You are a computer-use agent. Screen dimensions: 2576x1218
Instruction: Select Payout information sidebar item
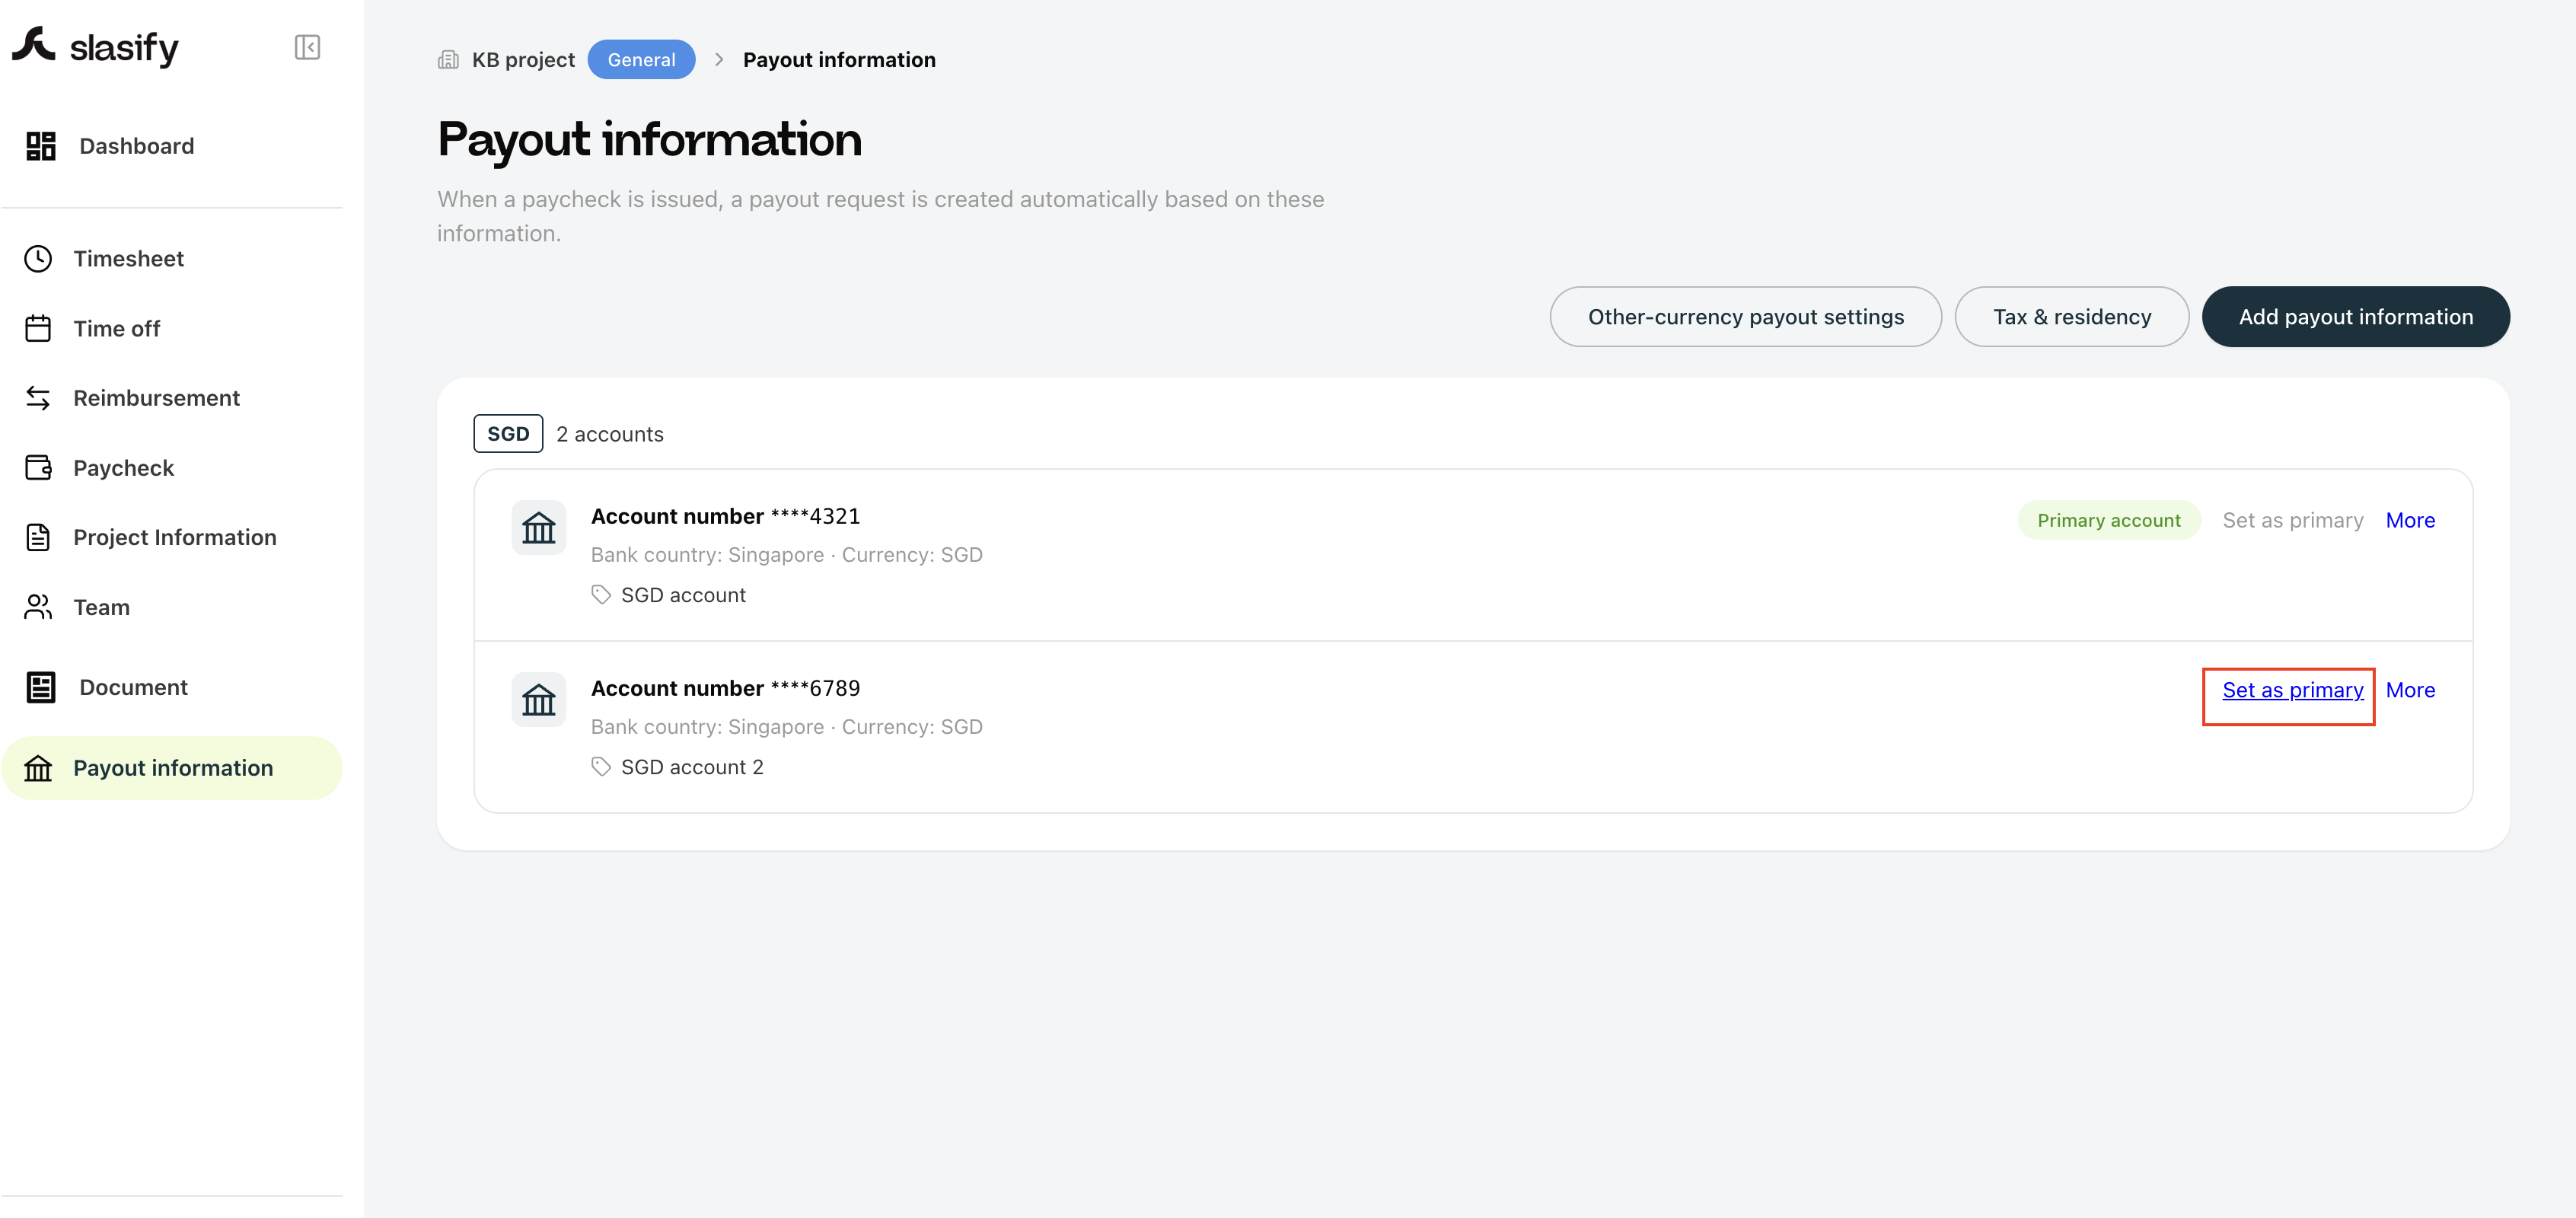point(172,768)
